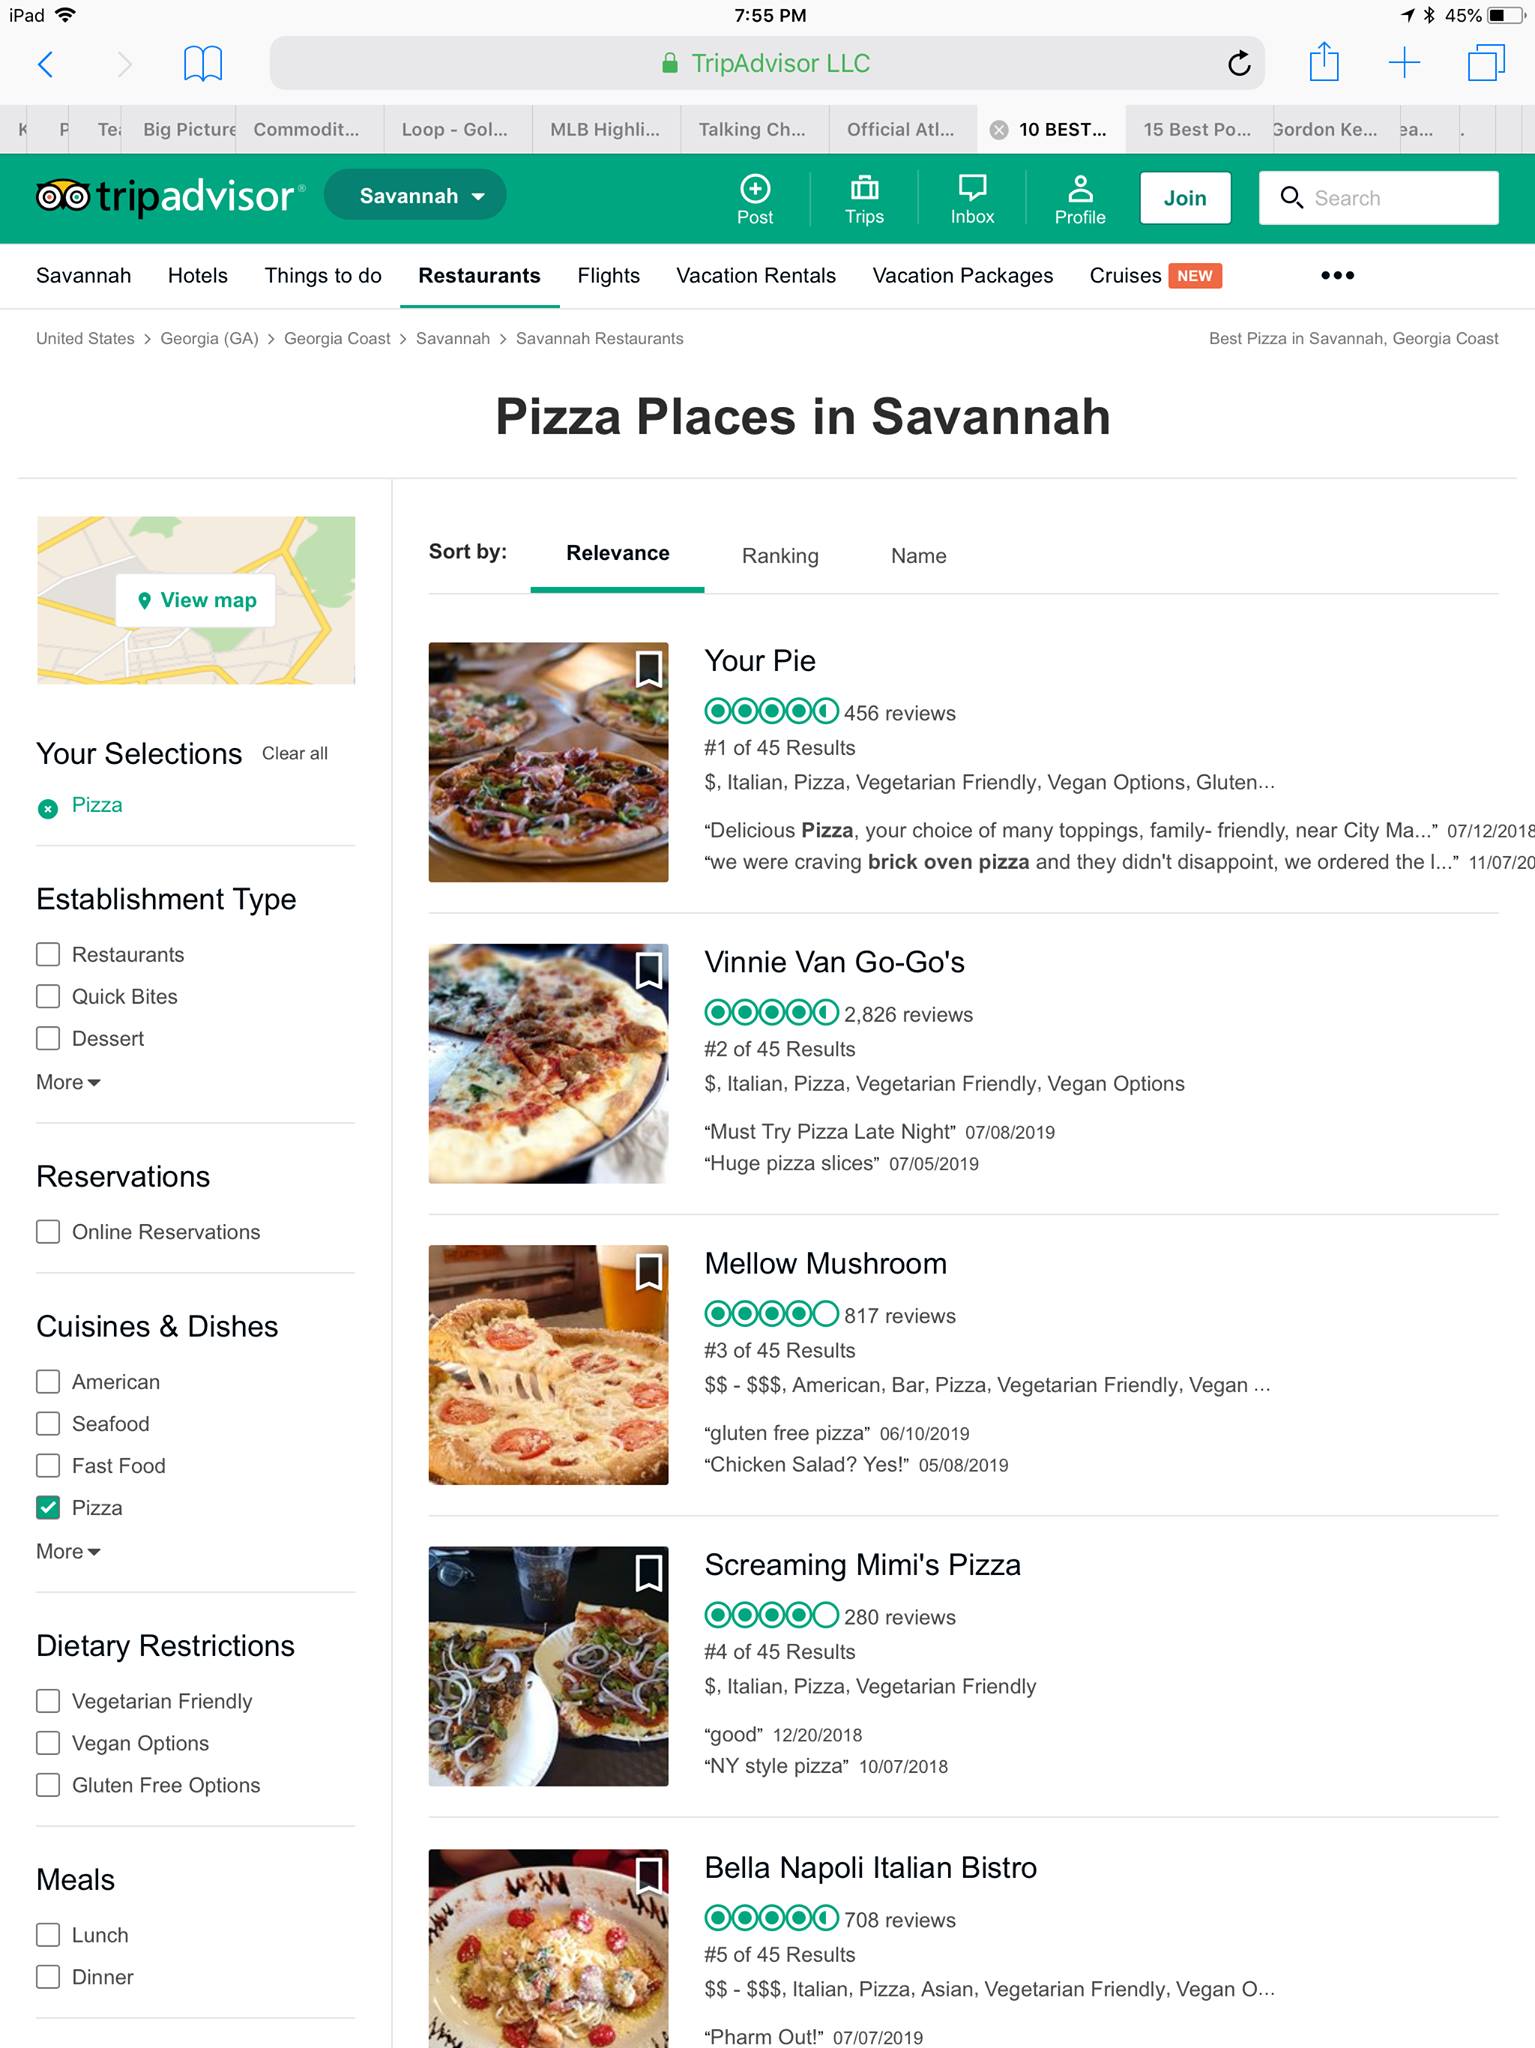1535x2048 pixels.
Task: Uncheck the Pizza cuisine checkbox
Action: [48, 1507]
